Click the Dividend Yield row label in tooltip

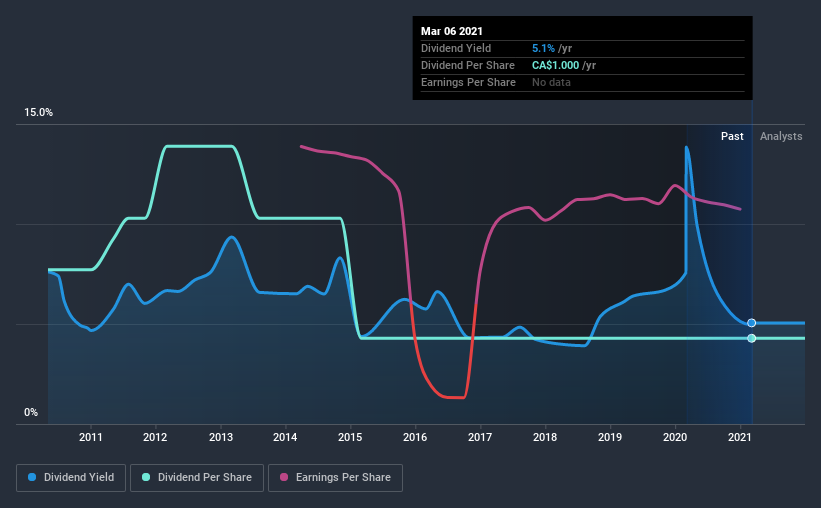pos(456,48)
